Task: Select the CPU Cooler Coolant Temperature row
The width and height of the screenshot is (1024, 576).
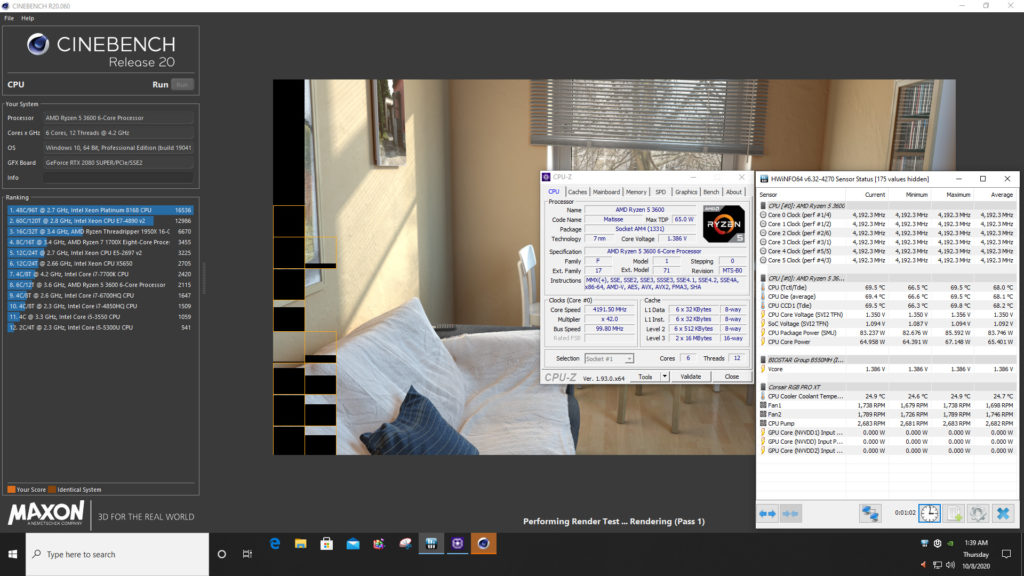Action: [887, 396]
